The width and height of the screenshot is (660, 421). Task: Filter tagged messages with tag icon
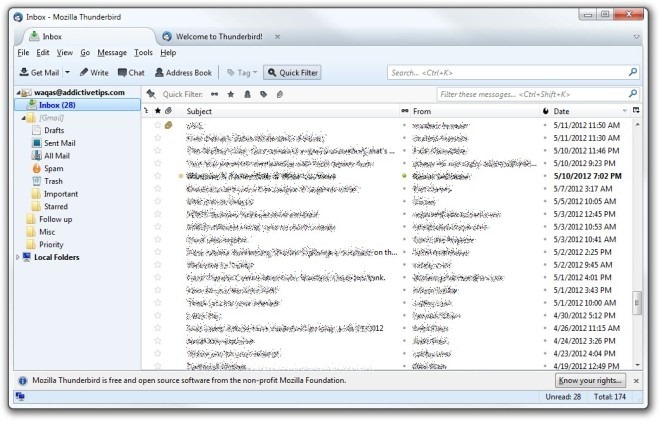coord(263,94)
